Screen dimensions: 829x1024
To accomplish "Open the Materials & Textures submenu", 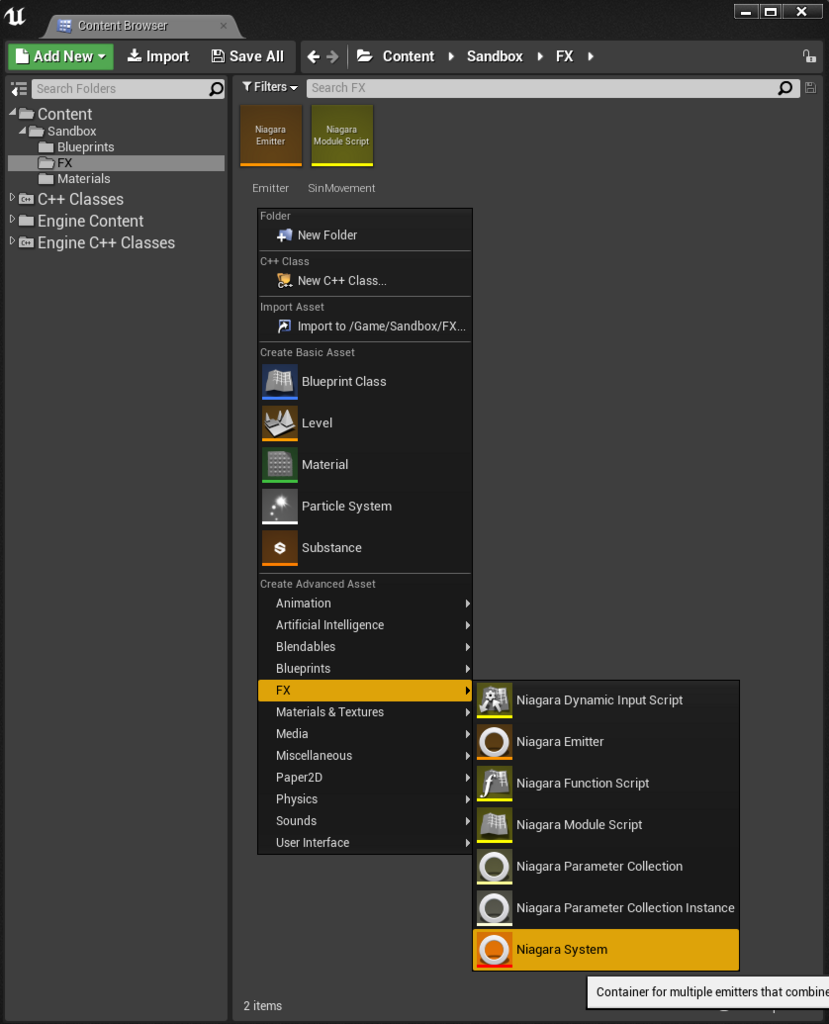I will (x=365, y=712).
